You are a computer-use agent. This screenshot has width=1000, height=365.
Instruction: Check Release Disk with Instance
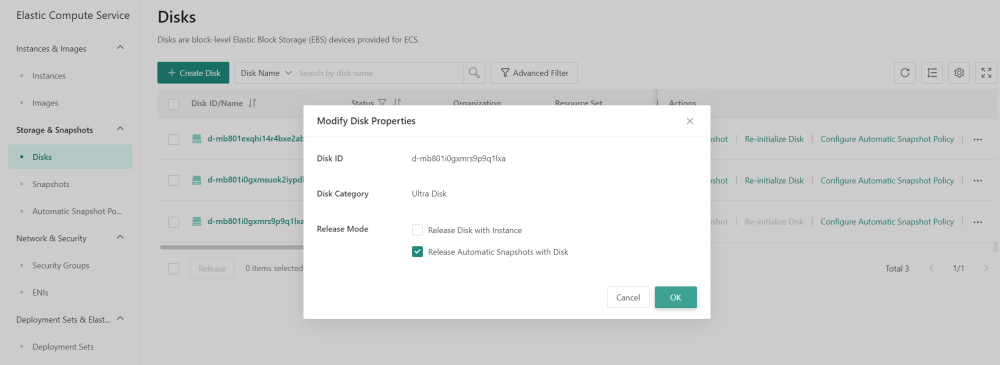[x=418, y=230]
